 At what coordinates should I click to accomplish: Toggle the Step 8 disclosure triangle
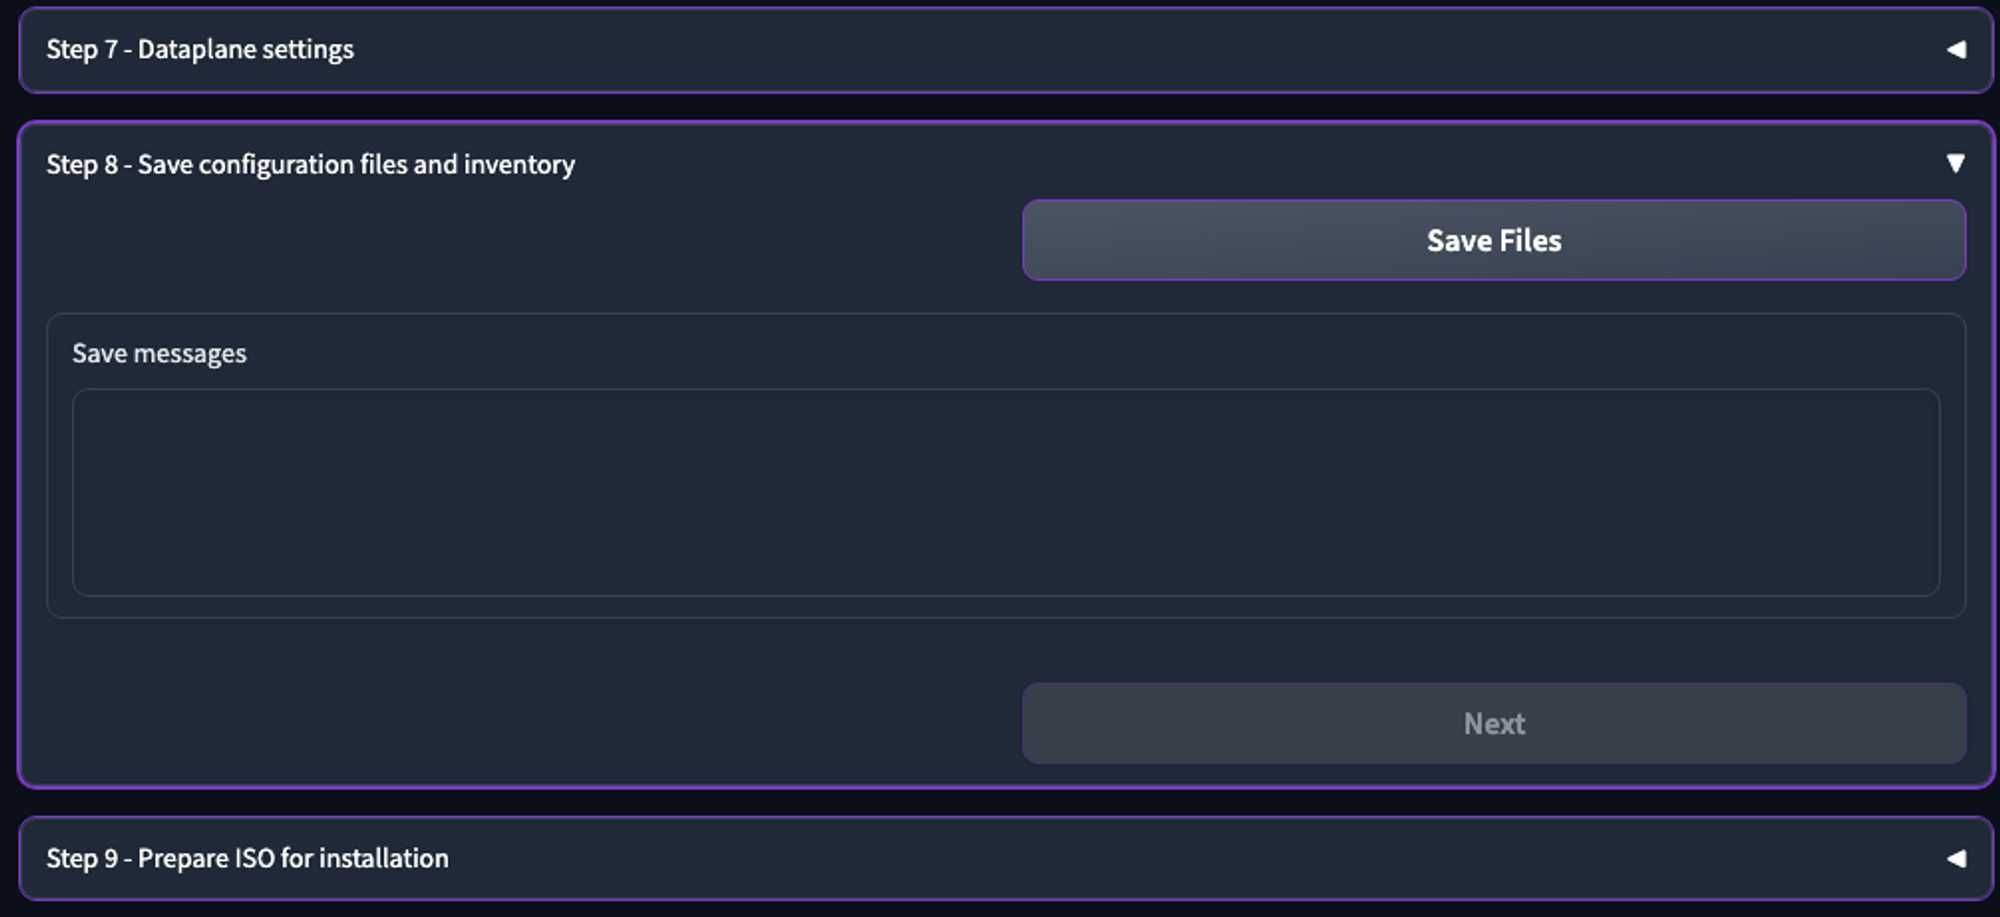[1956, 163]
